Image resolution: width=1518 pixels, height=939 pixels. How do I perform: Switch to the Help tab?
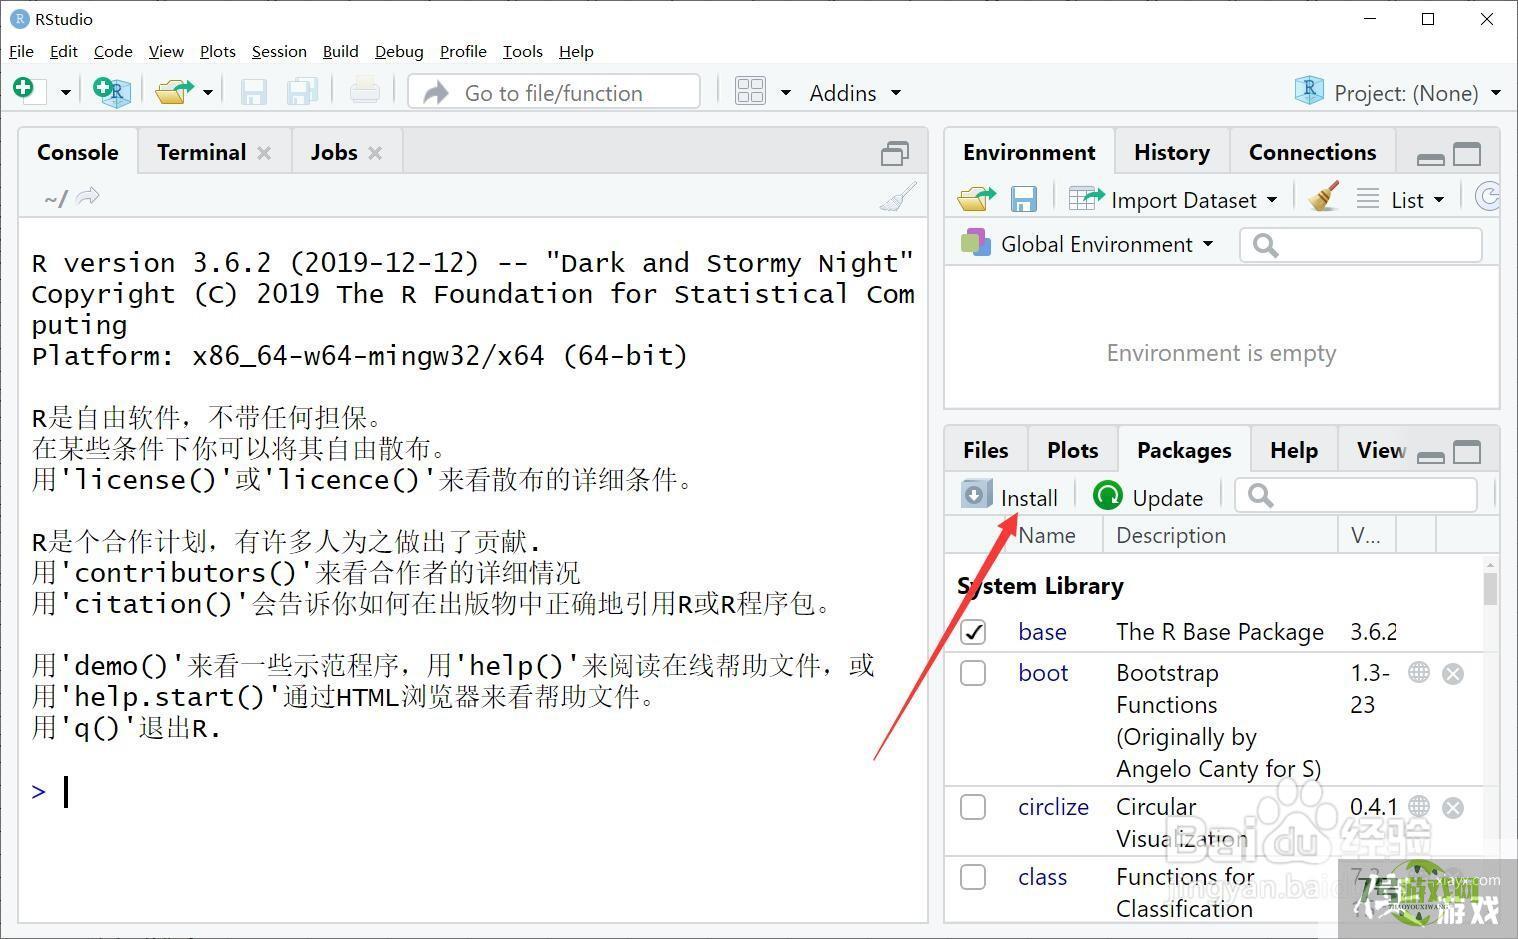tap(1293, 450)
